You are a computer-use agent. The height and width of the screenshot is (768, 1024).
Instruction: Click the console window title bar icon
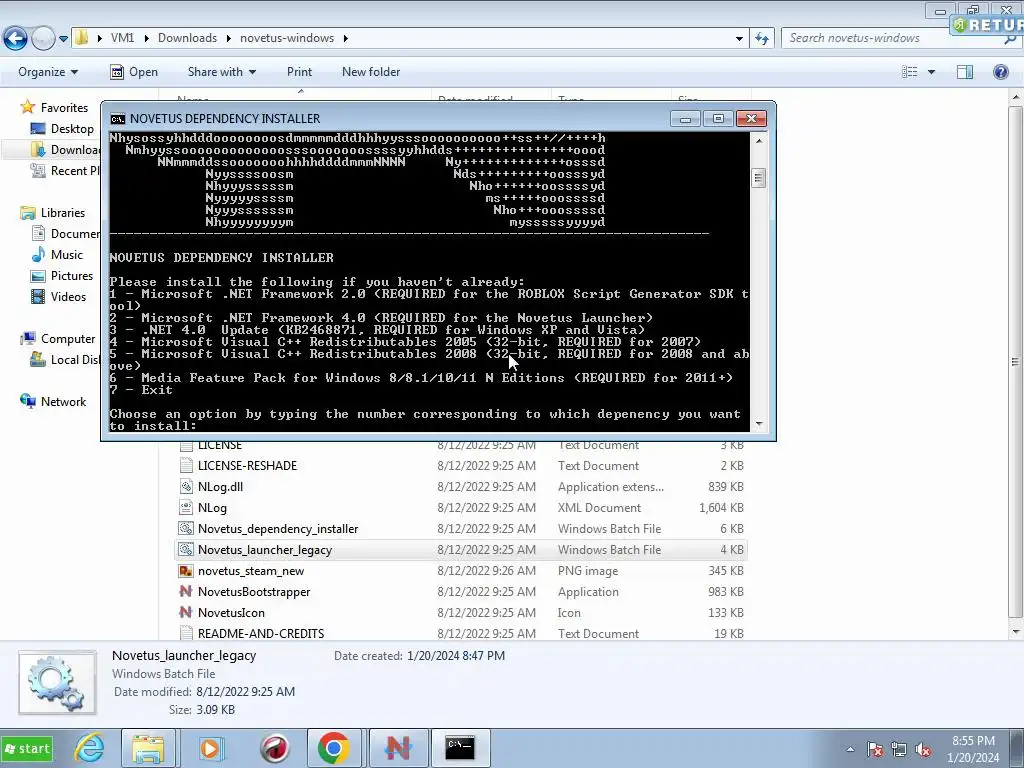(118, 119)
